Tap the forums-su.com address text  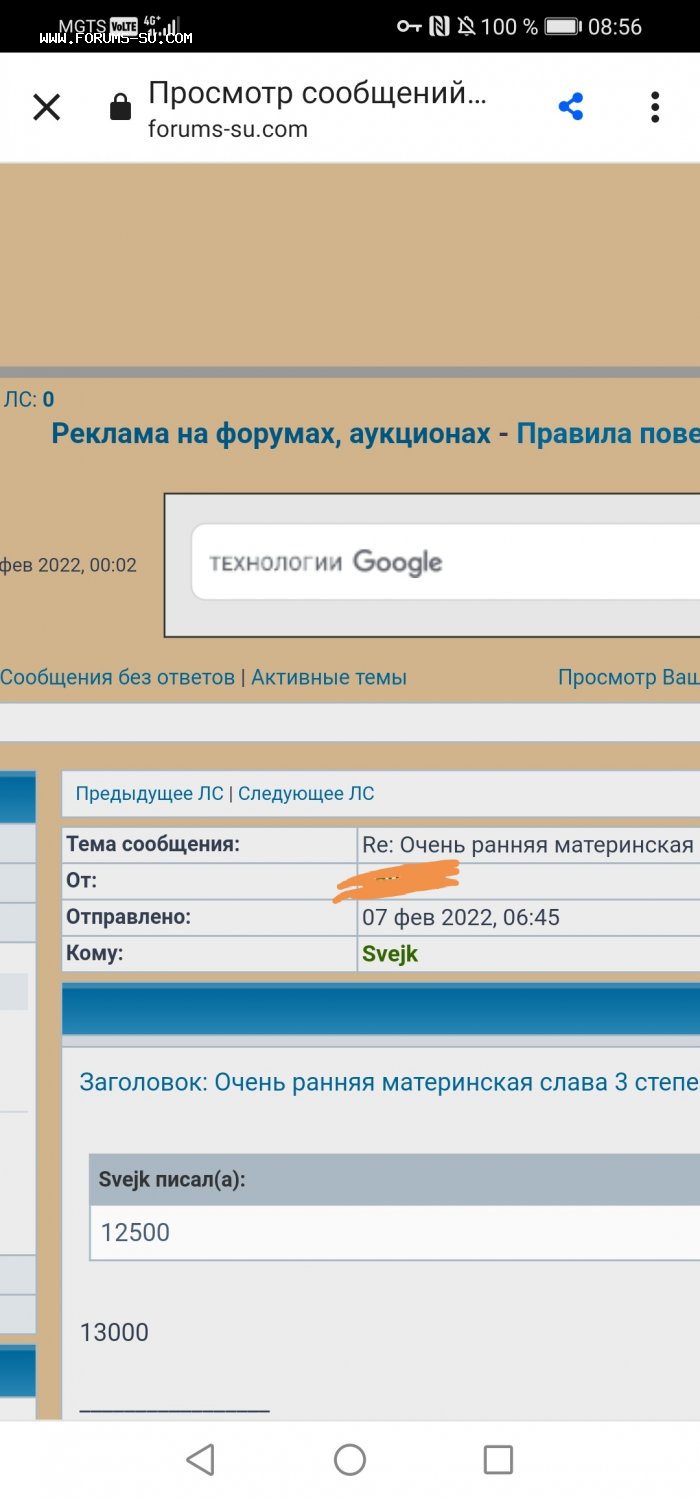coord(228,129)
